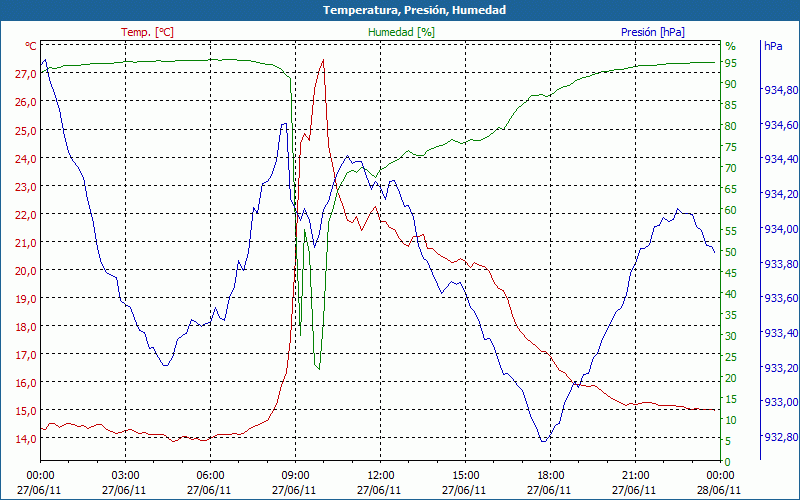Image resolution: width=800 pixels, height=500 pixels.
Task: Click the green '%' axis unit label
Action: (x=731, y=46)
